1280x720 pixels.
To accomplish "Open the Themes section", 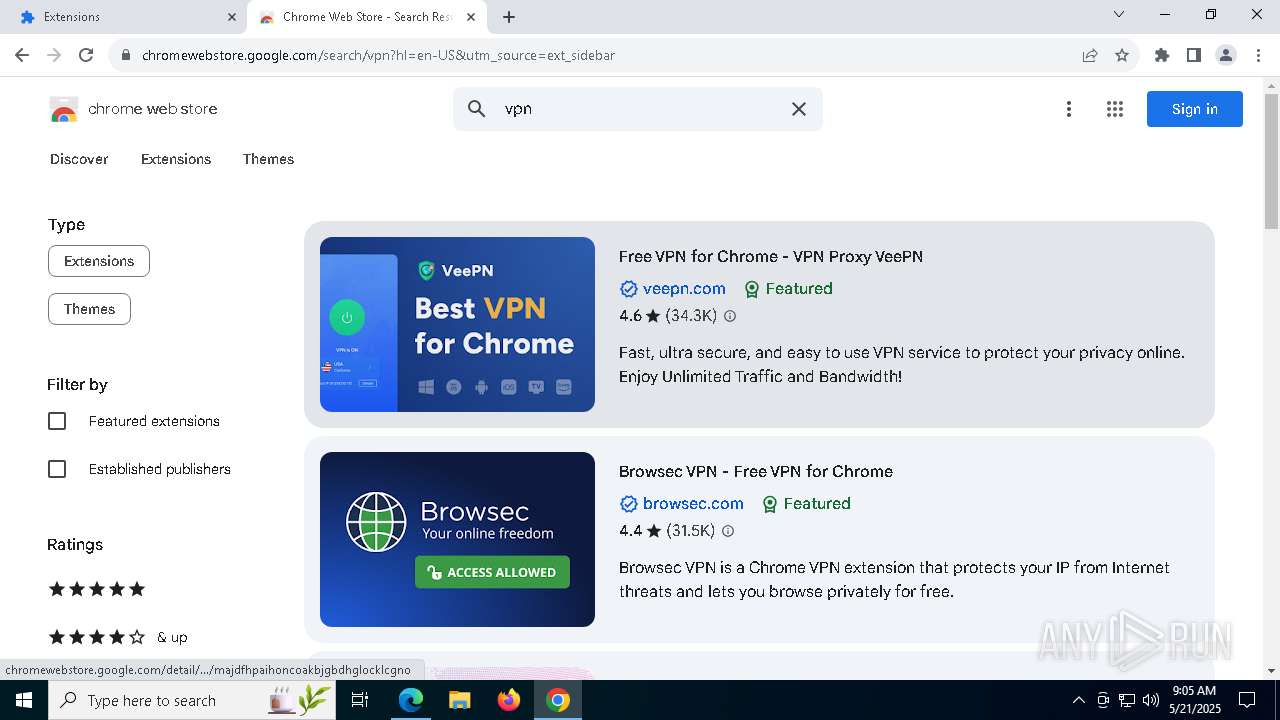I will tap(268, 159).
